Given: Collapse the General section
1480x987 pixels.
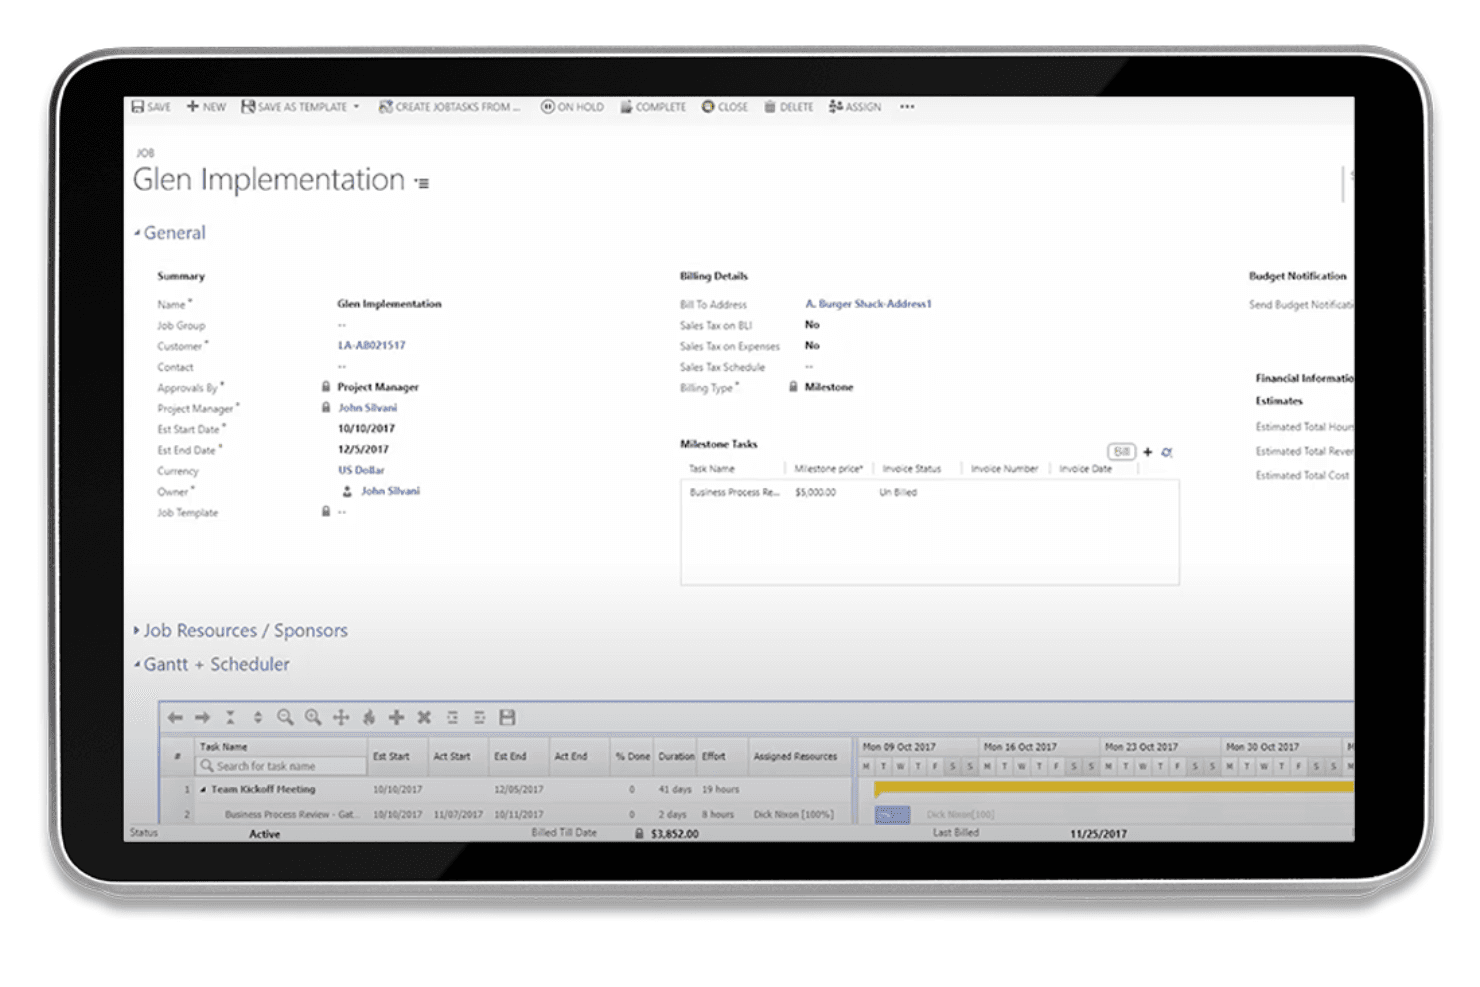Looking at the screenshot, I should [x=137, y=233].
